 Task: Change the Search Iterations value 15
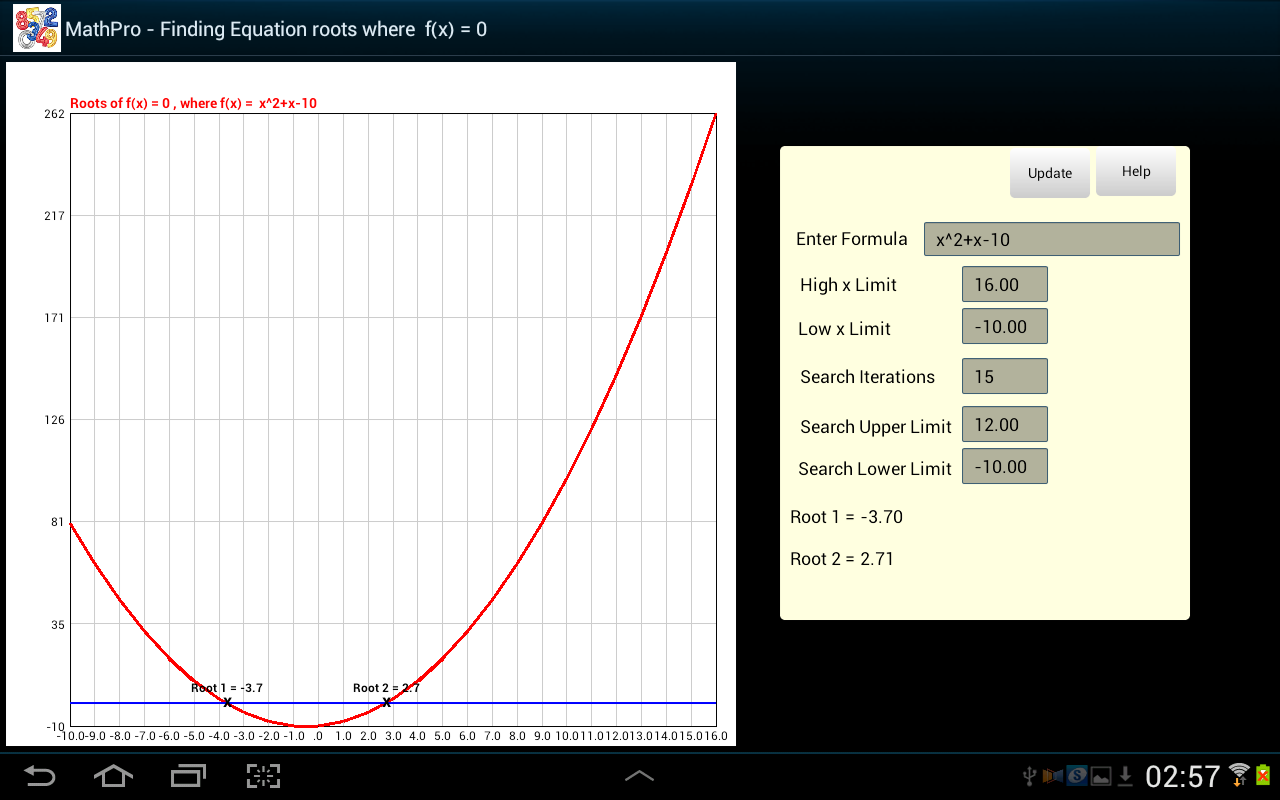[1005, 376]
